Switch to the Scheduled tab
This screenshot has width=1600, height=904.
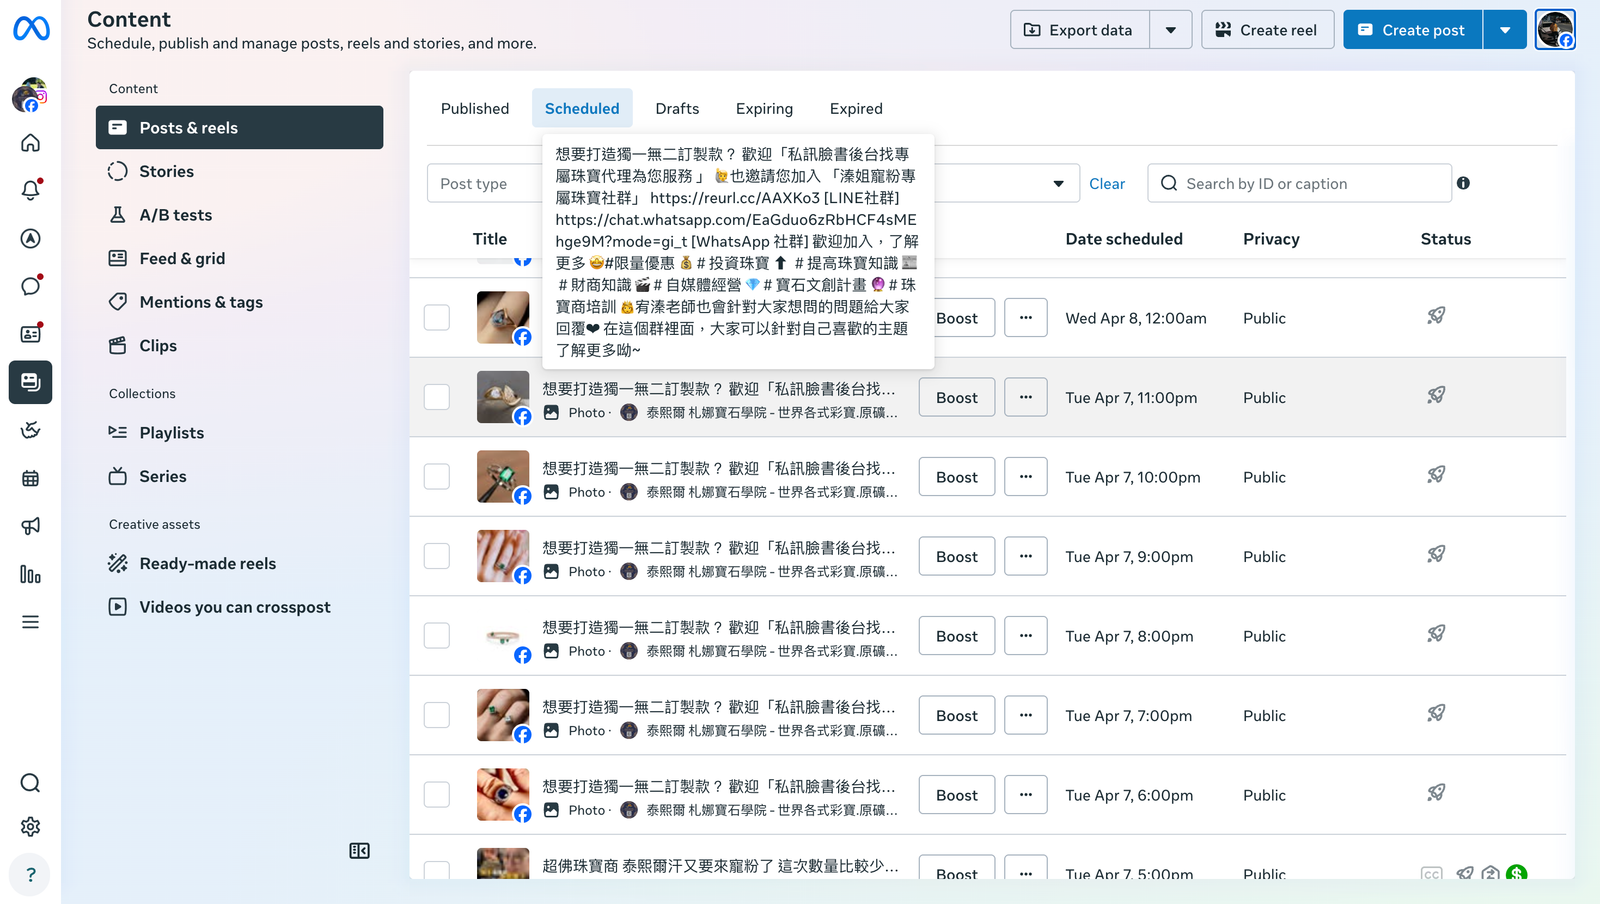pos(582,108)
